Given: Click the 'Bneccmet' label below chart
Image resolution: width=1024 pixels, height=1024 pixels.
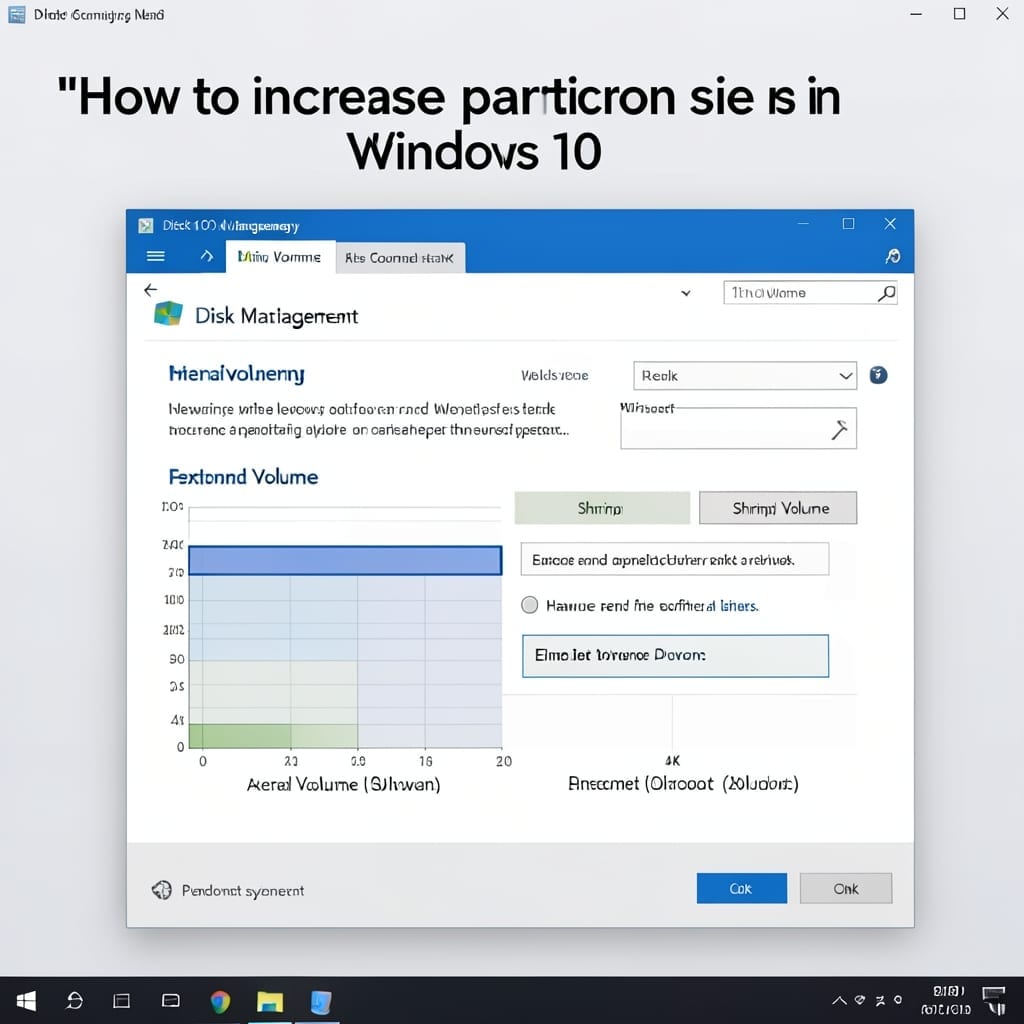Looking at the screenshot, I should [x=683, y=783].
